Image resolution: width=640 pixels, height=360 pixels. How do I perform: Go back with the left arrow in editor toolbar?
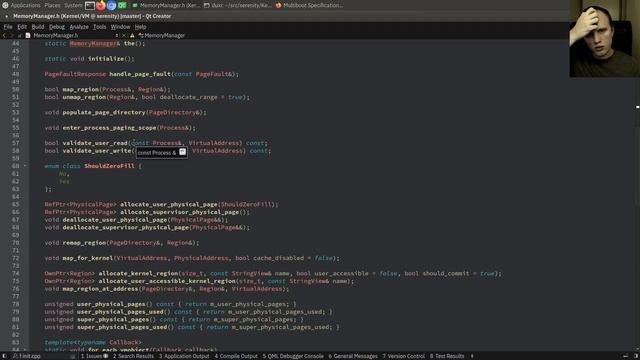(x=4, y=36)
